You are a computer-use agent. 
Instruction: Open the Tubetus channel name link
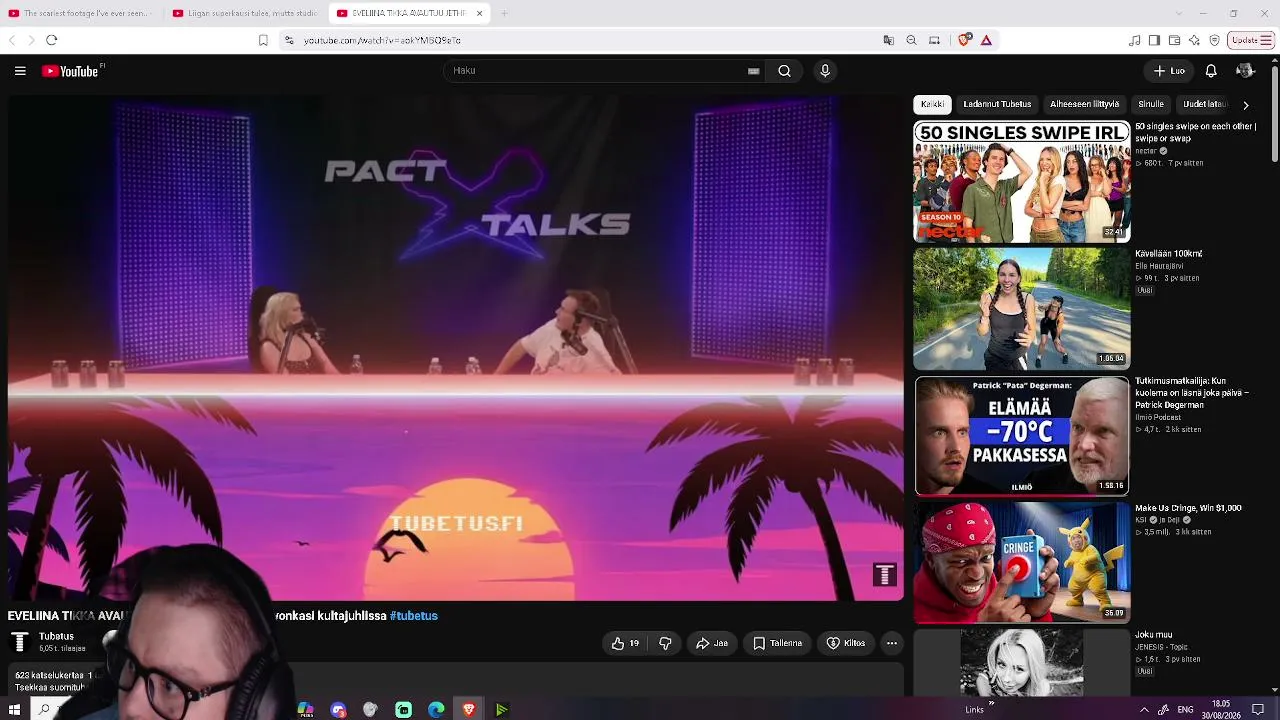[x=56, y=636]
